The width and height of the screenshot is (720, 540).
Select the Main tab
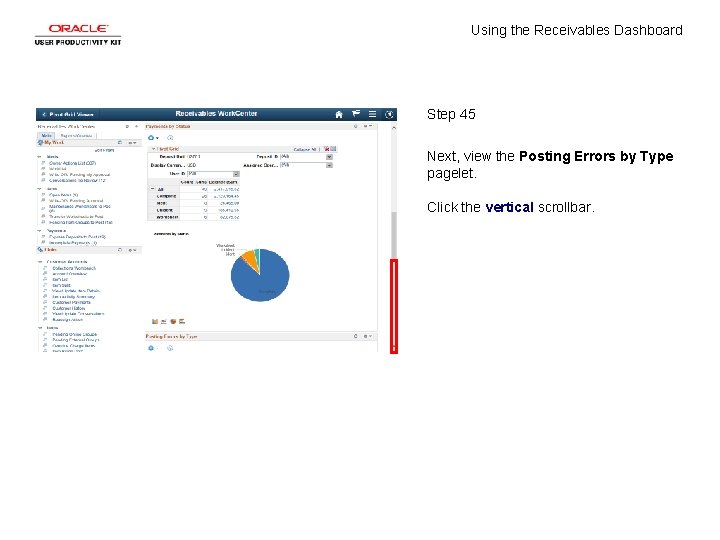click(x=46, y=136)
